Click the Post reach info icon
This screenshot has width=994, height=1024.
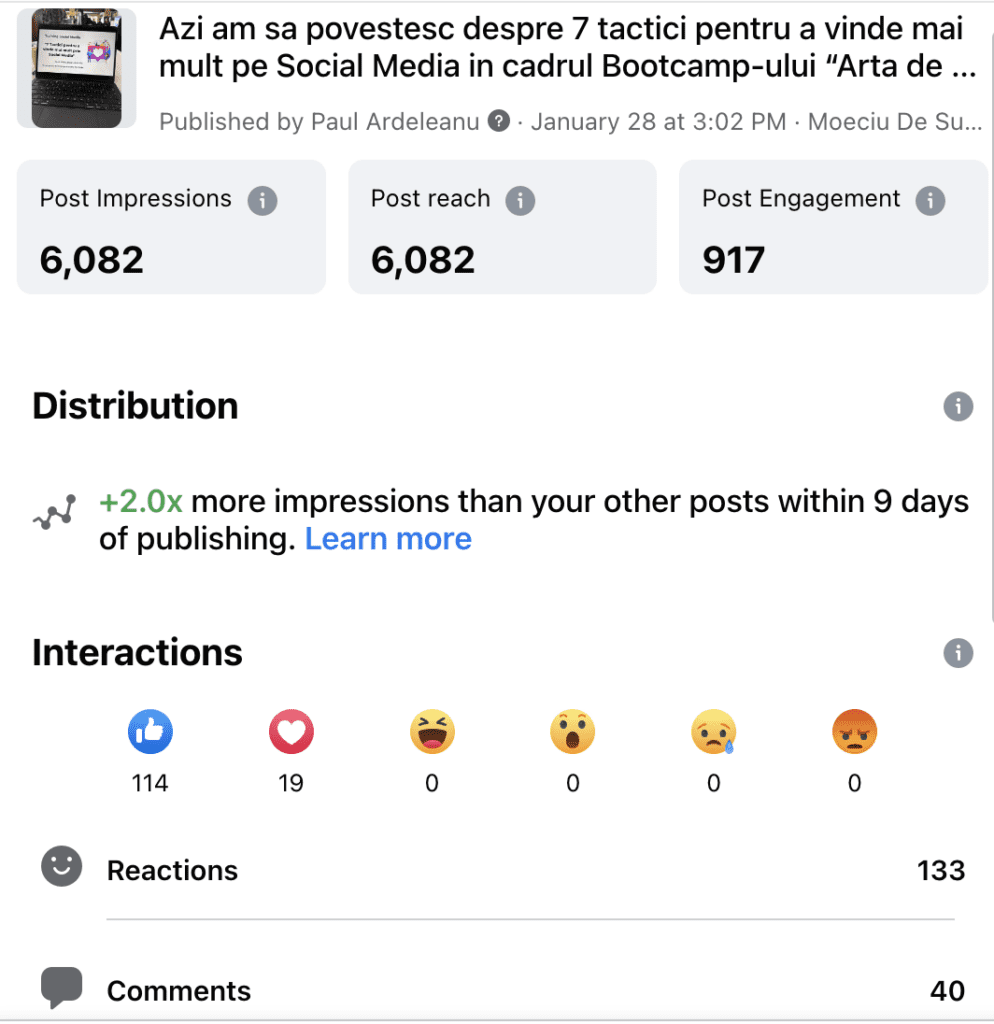[521, 200]
